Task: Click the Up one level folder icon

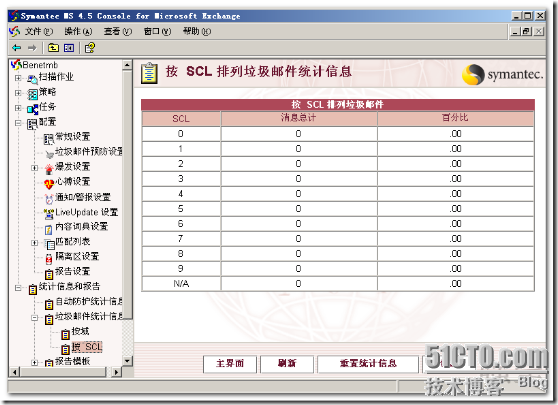Action: [x=53, y=48]
